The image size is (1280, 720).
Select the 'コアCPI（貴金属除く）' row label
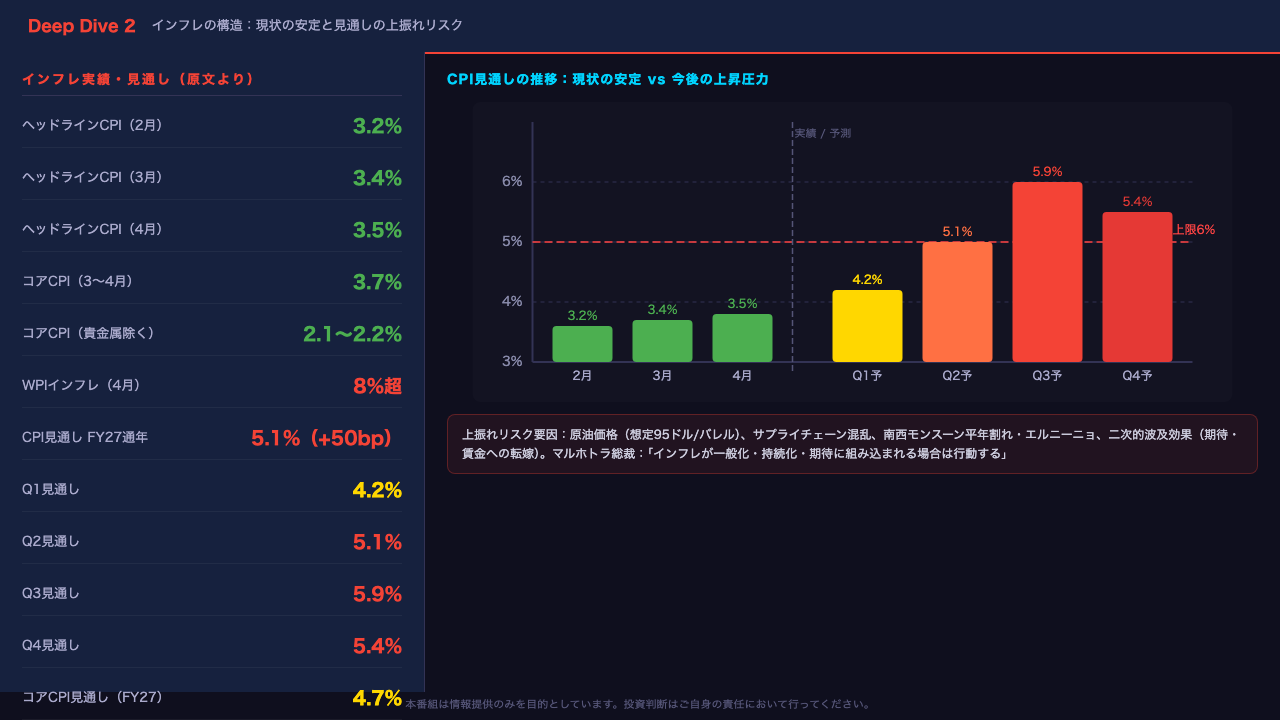[89, 333]
